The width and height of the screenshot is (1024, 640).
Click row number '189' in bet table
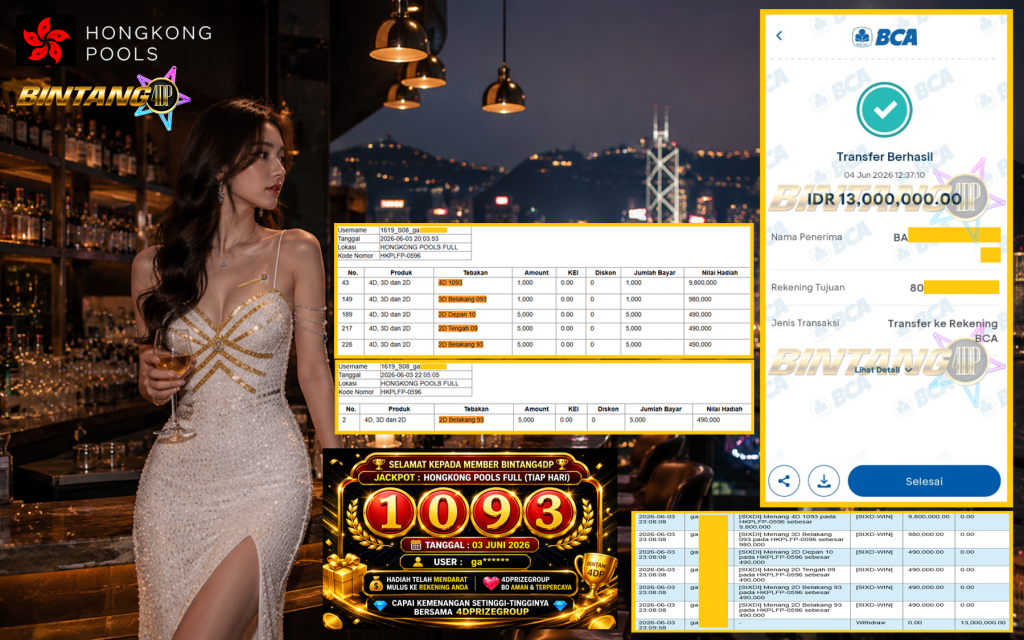pyautogui.click(x=347, y=315)
